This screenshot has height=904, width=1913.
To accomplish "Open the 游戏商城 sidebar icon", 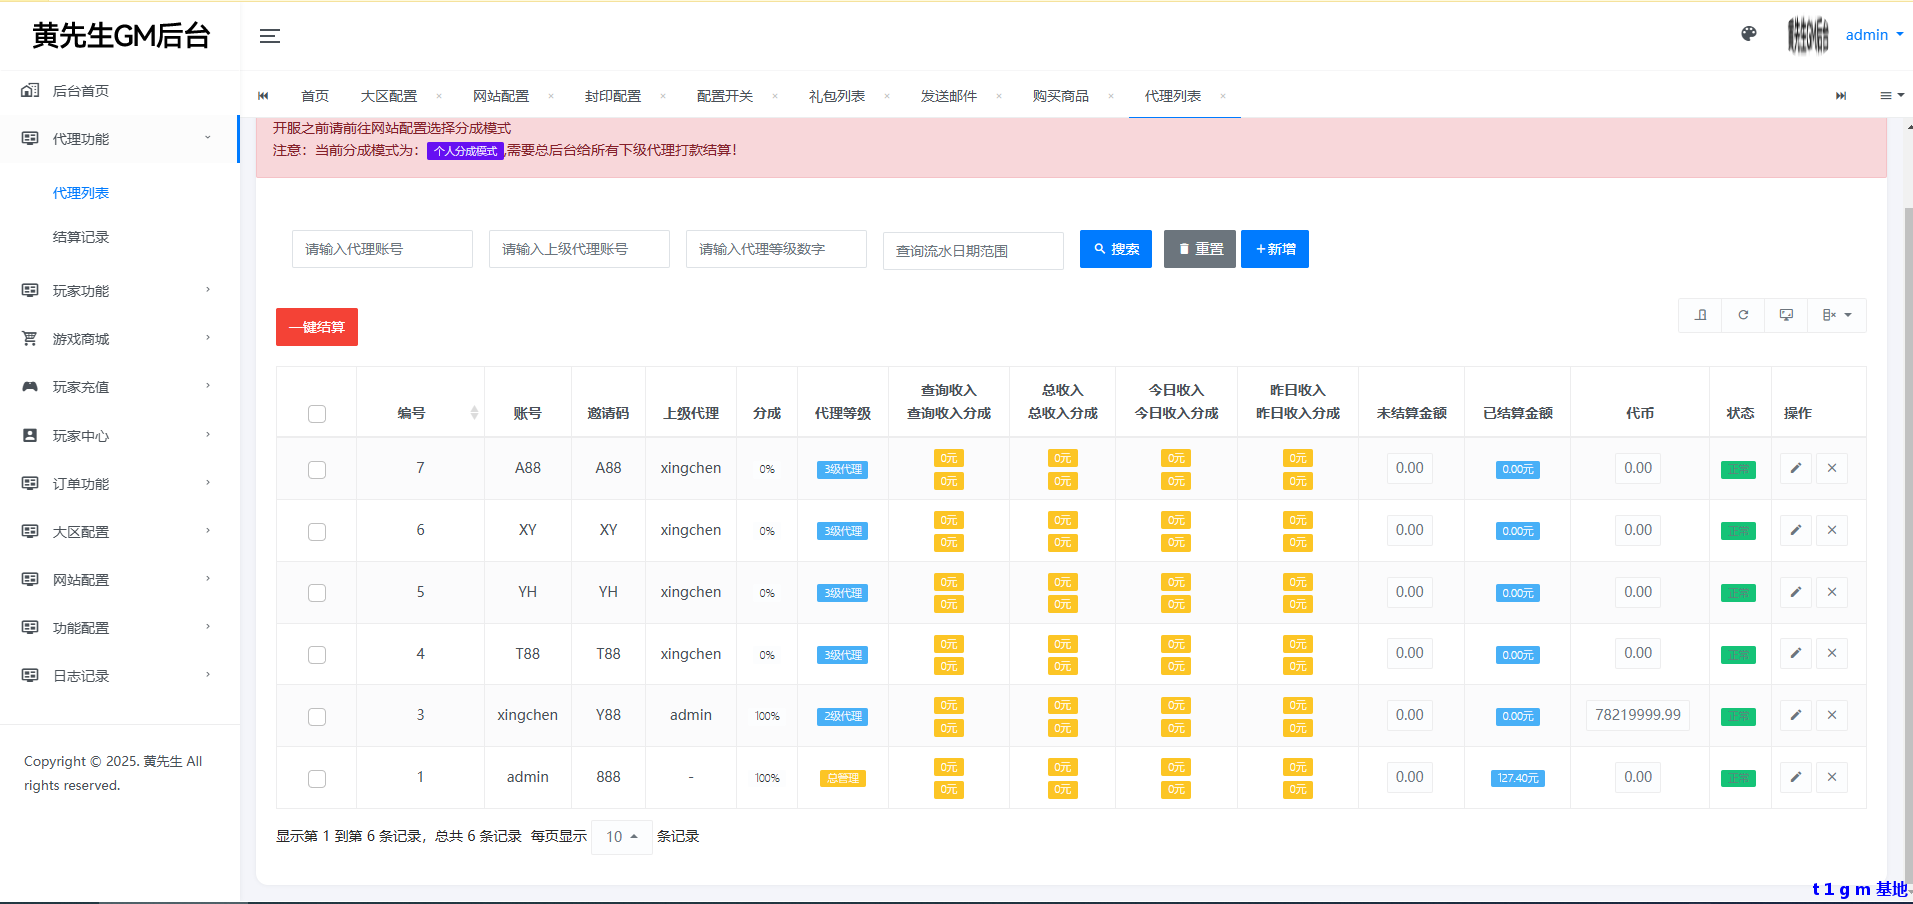I will click(29, 338).
